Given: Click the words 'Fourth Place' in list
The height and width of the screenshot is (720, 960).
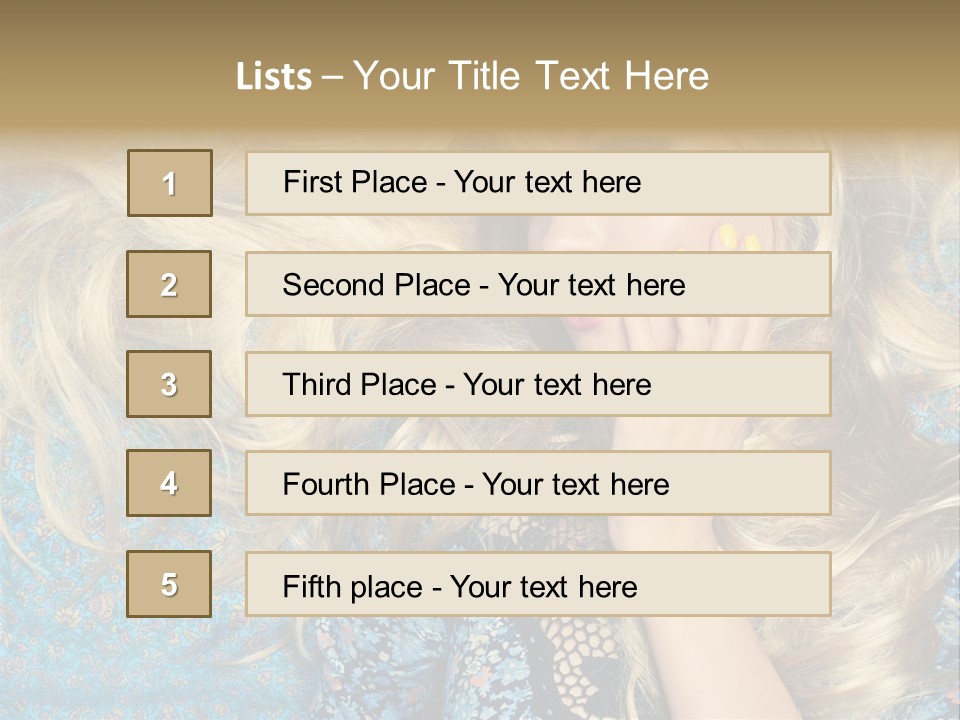Looking at the screenshot, I should tap(369, 484).
